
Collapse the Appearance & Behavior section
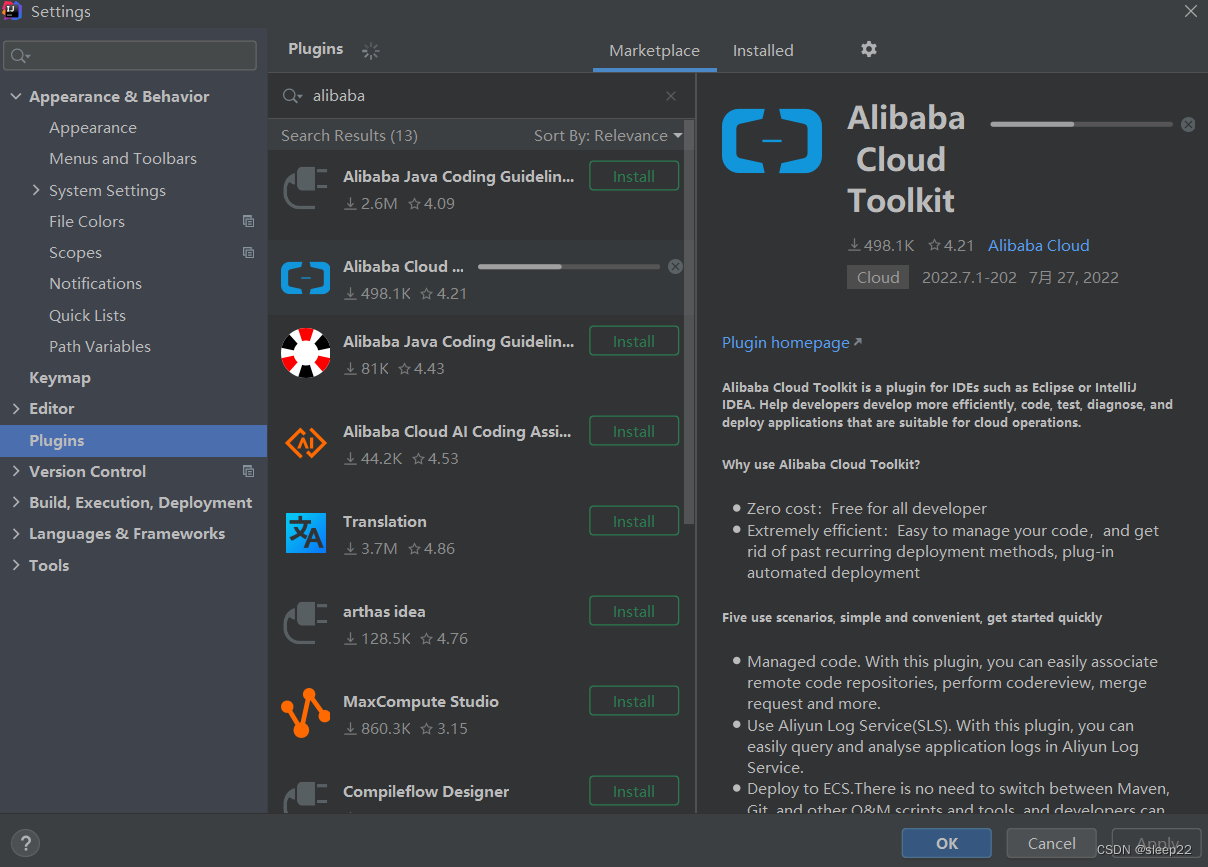(15, 97)
